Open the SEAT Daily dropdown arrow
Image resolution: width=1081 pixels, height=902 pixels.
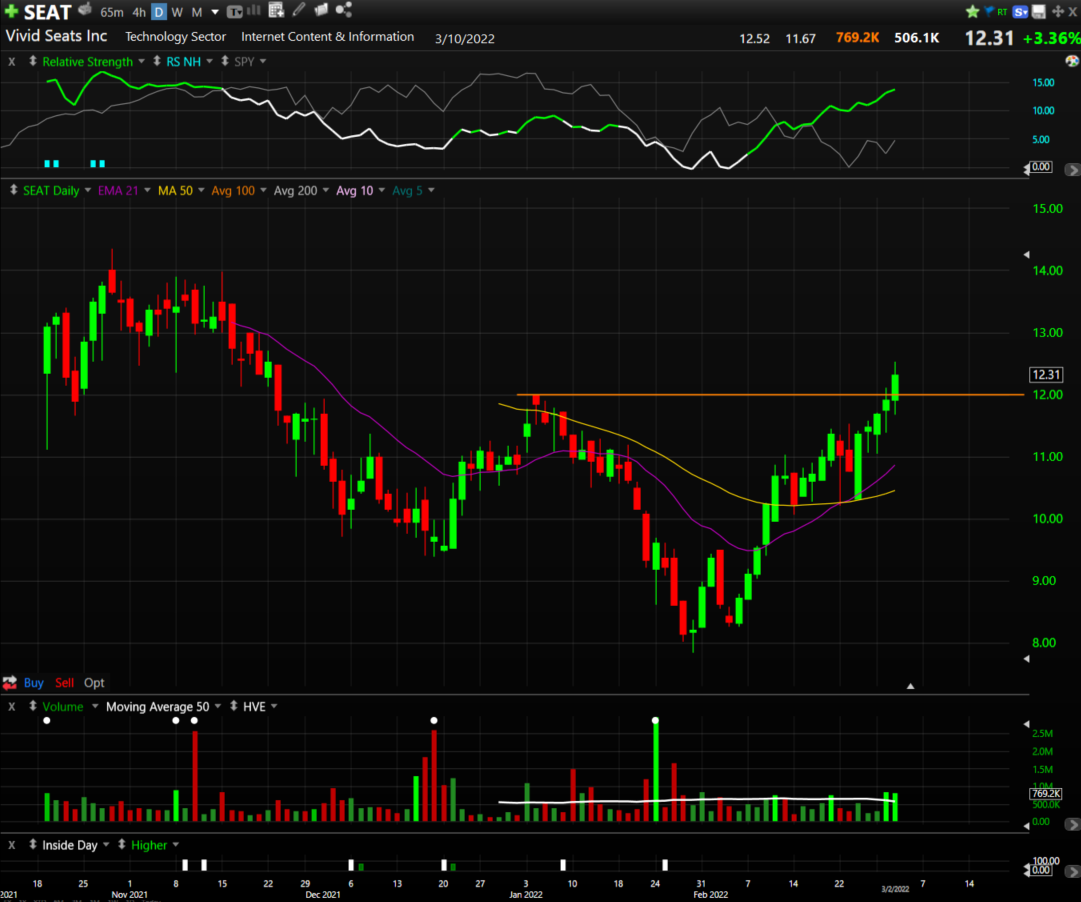tap(88, 190)
